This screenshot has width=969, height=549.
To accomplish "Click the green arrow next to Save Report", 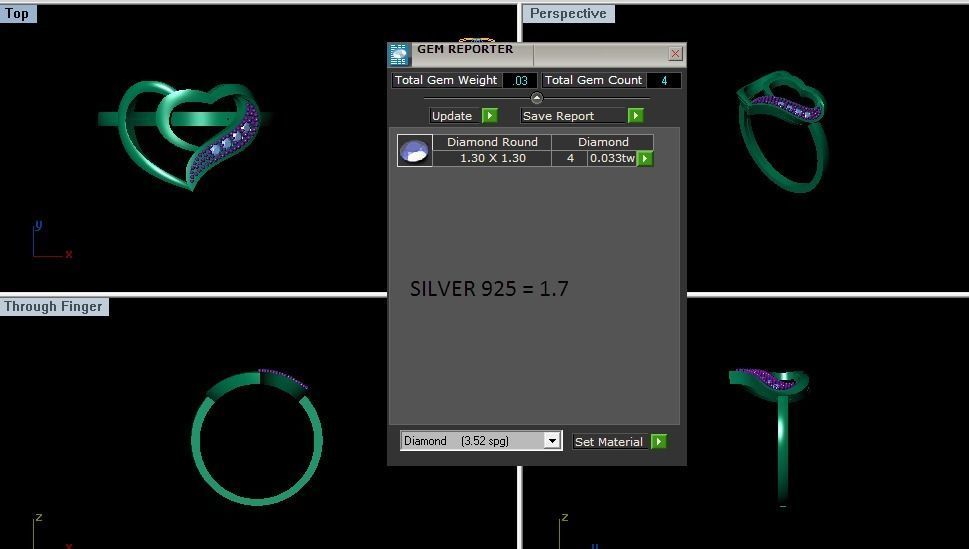I will (635, 116).
